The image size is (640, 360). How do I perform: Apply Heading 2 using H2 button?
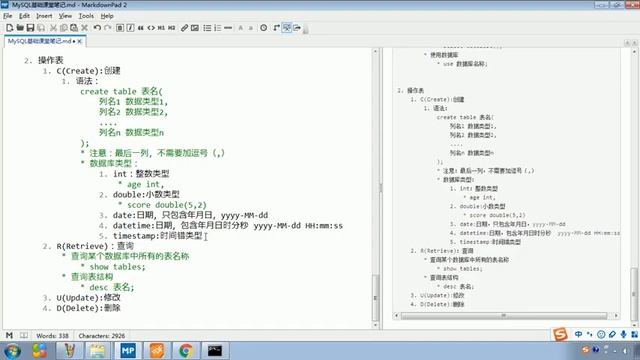[172, 28]
